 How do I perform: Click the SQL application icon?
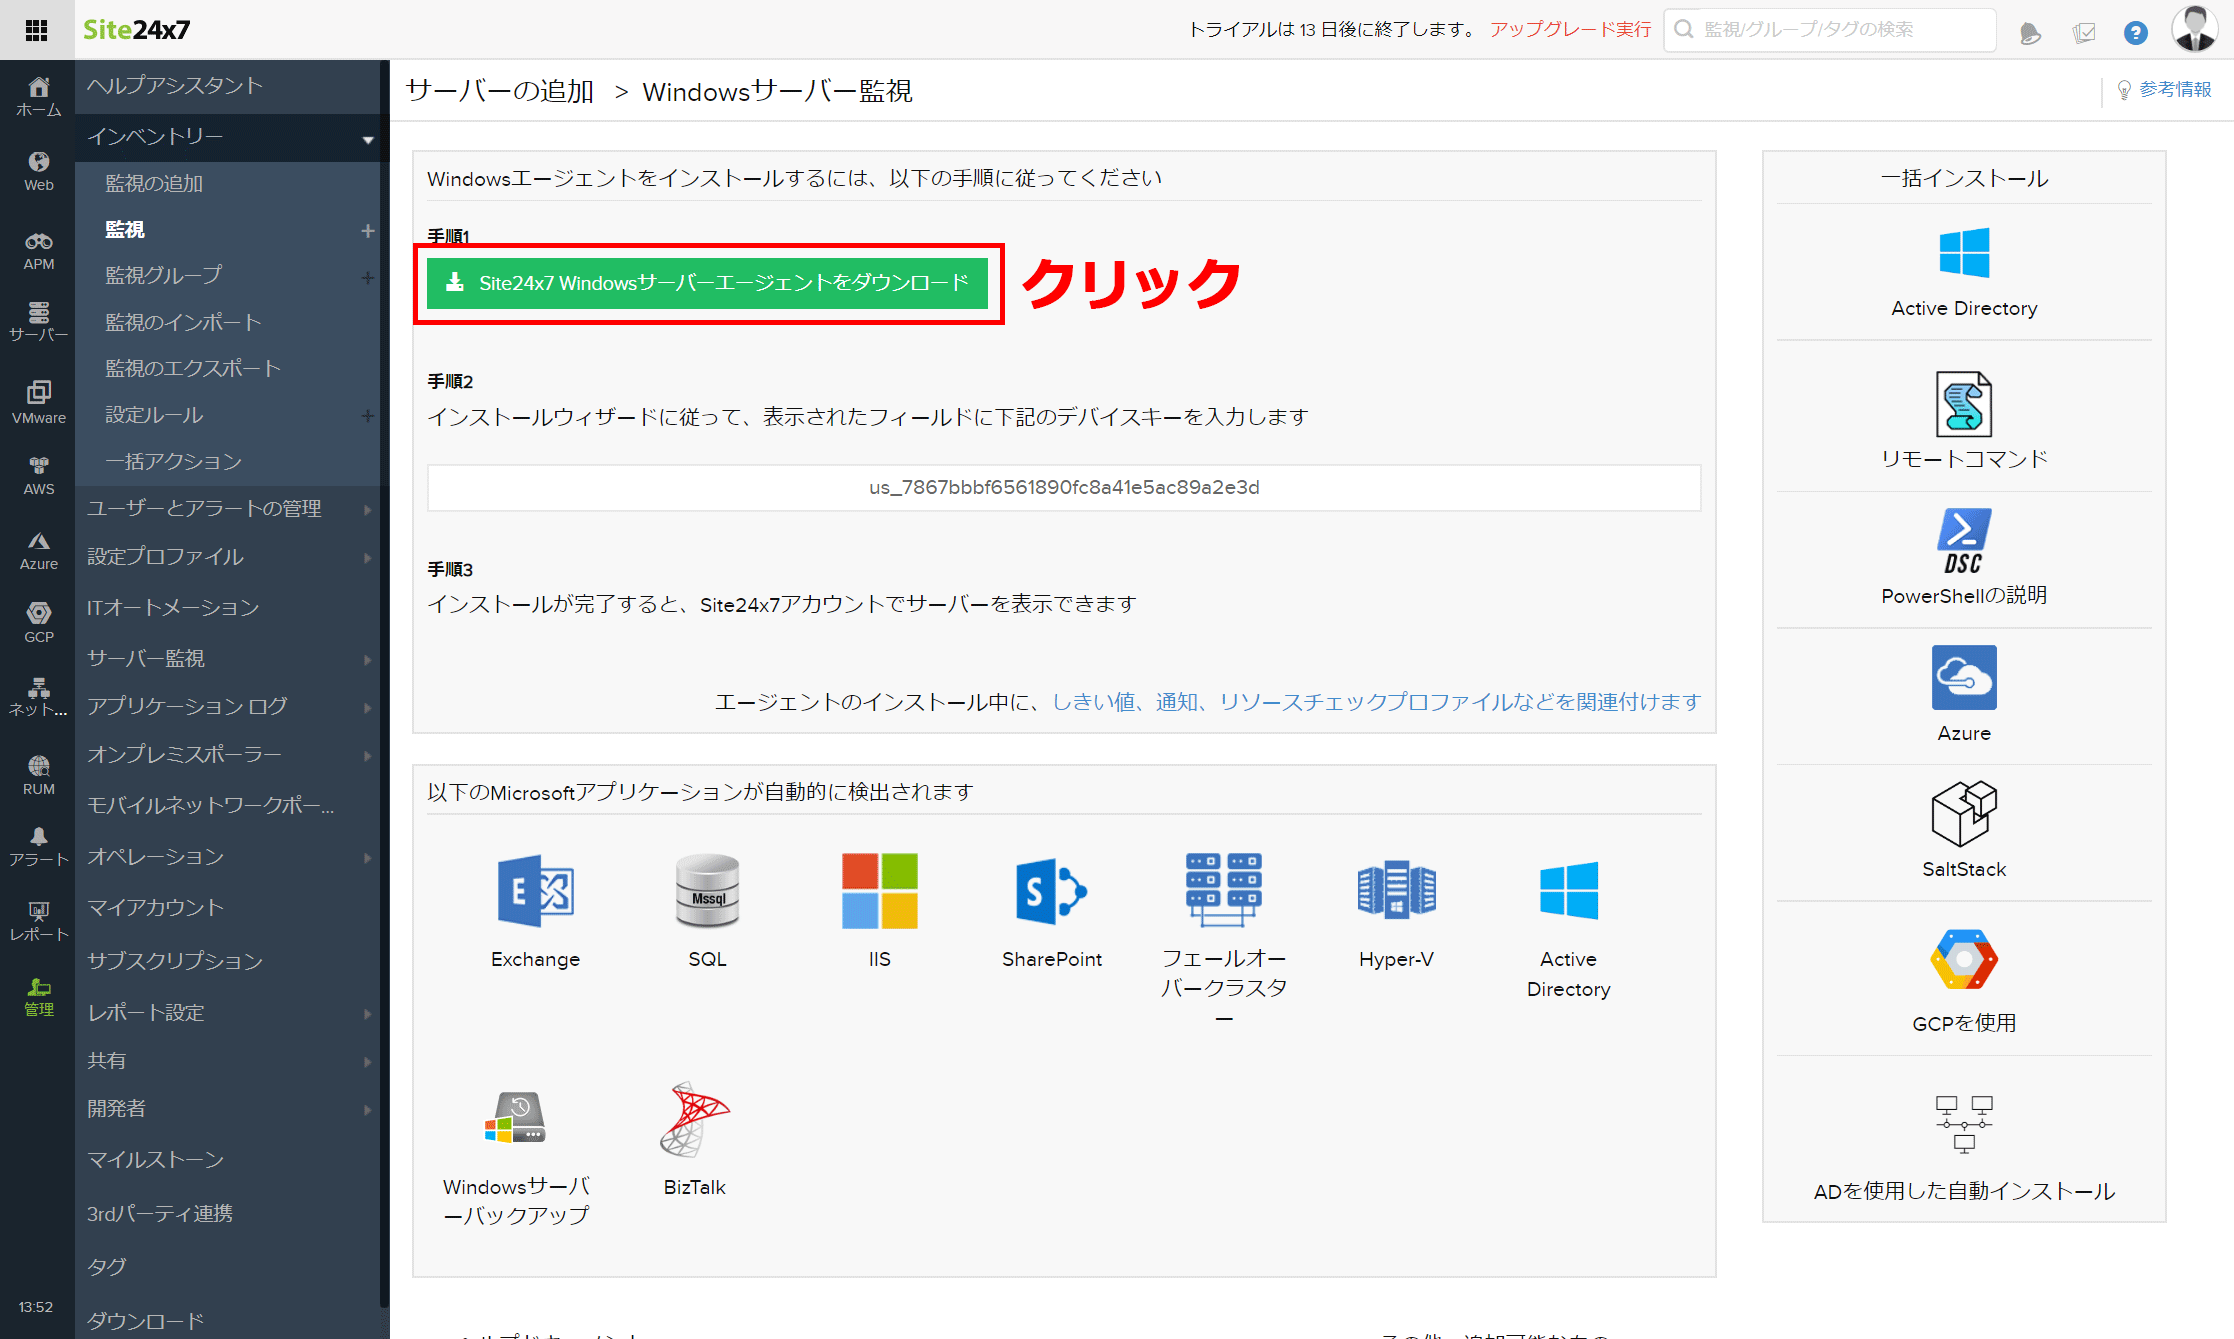point(707,891)
